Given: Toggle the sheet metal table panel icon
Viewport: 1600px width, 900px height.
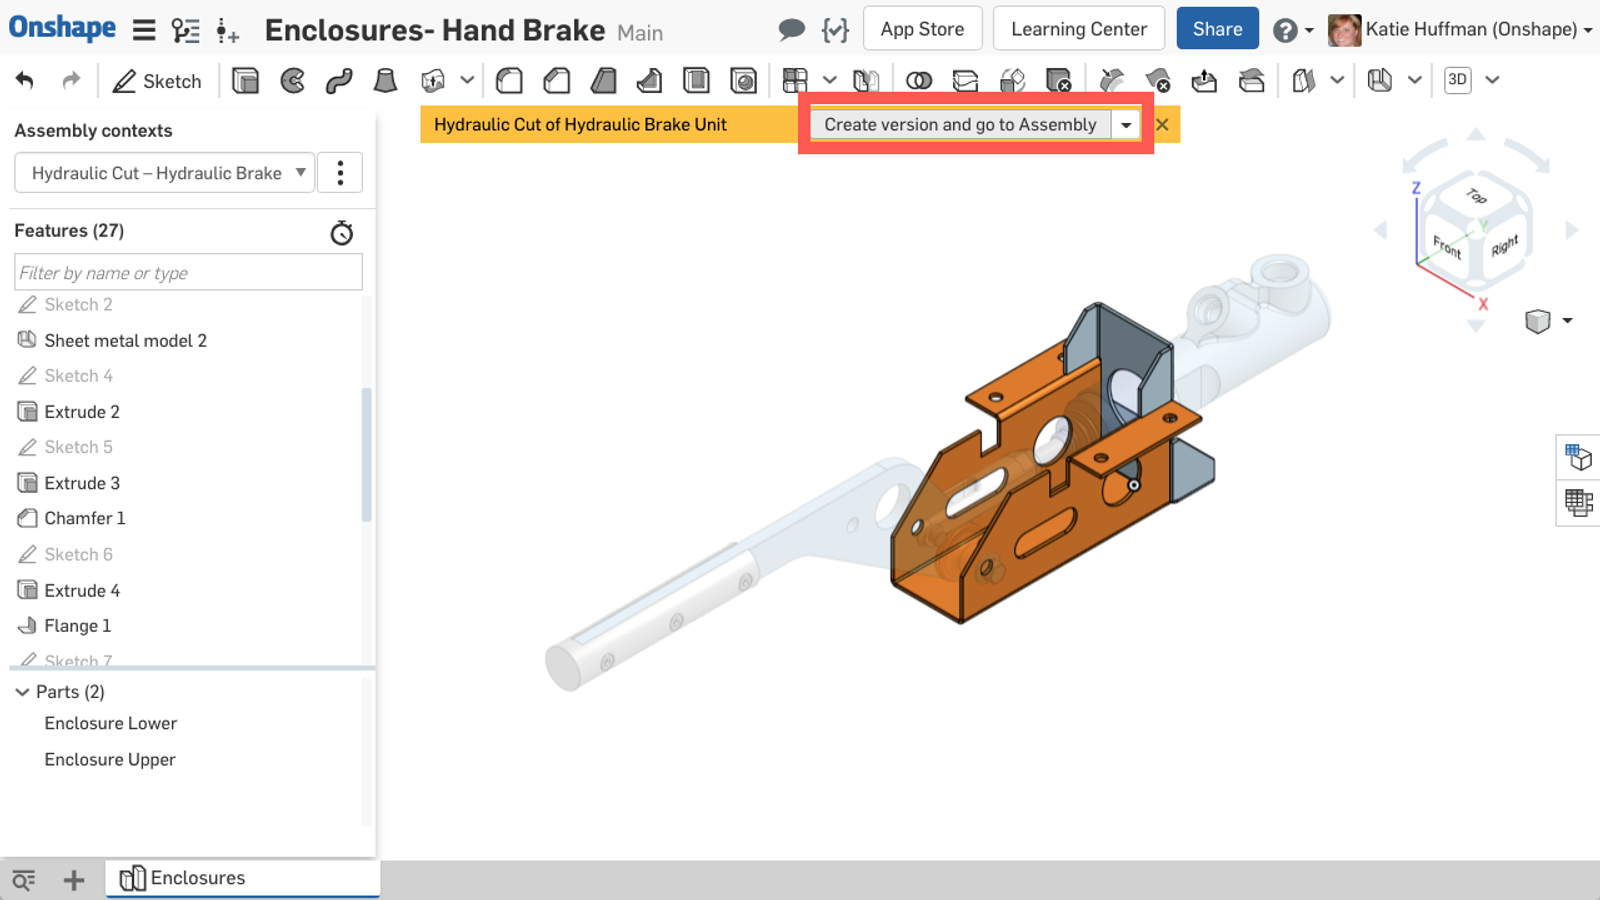Looking at the screenshot, I should pos(1579,502).
